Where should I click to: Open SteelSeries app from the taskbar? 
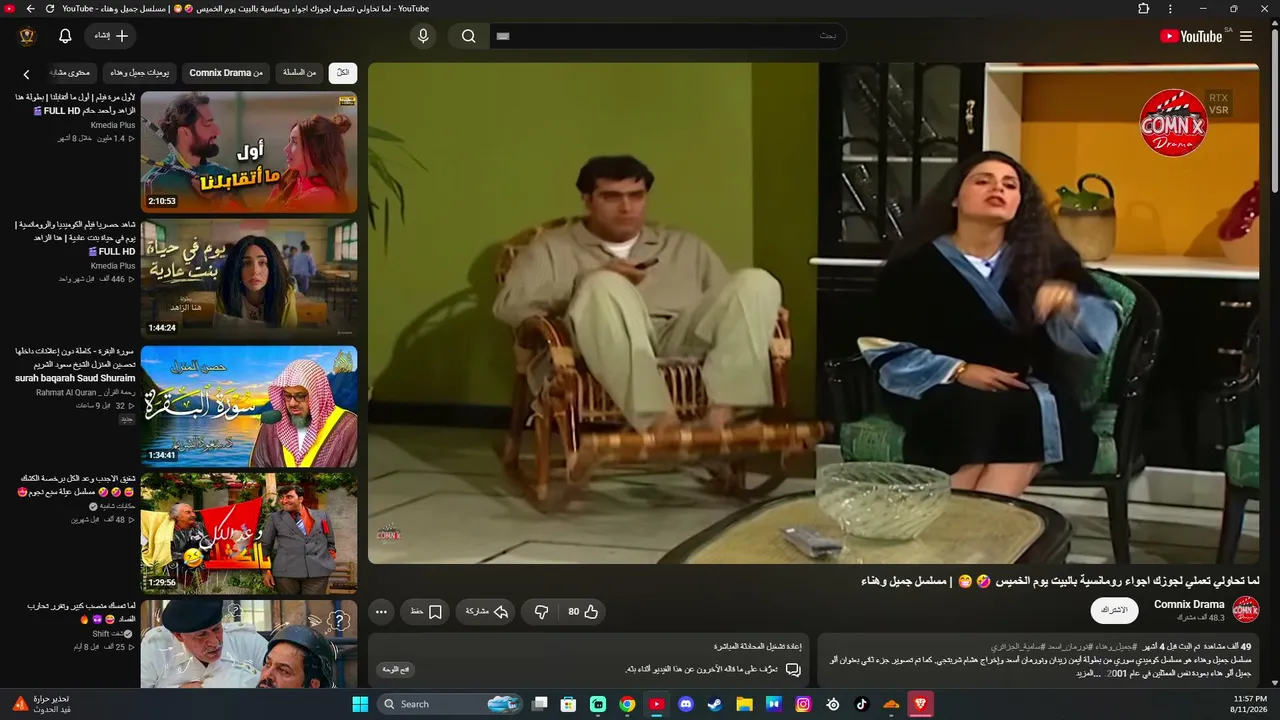tap(833, 704)
